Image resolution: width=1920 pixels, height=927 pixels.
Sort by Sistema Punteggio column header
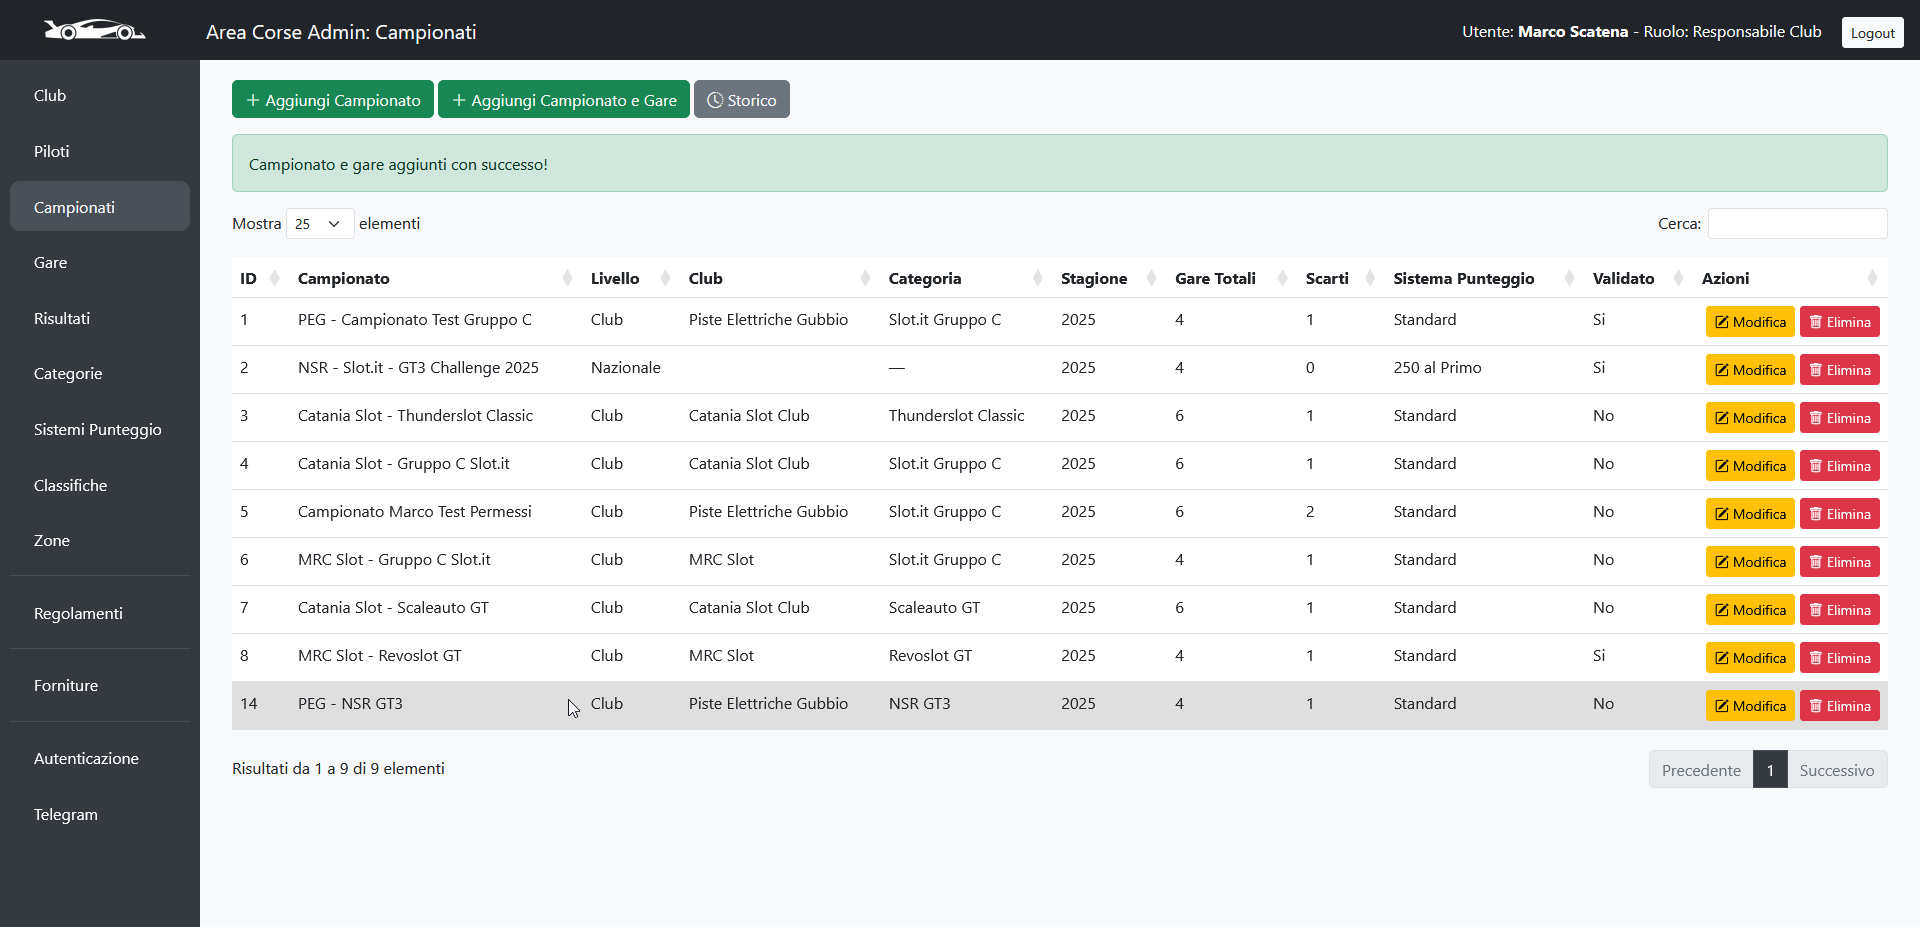tap(1463, 279)
